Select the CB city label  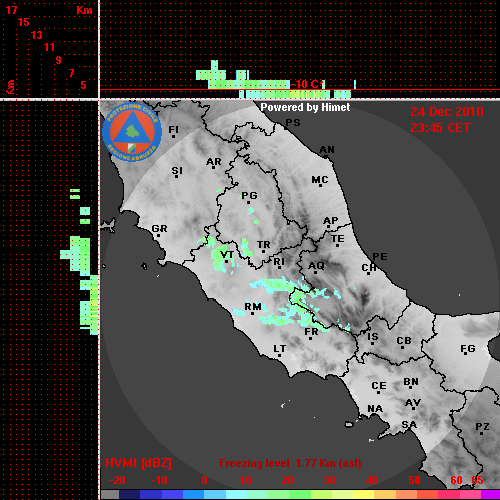pos(404,341)
